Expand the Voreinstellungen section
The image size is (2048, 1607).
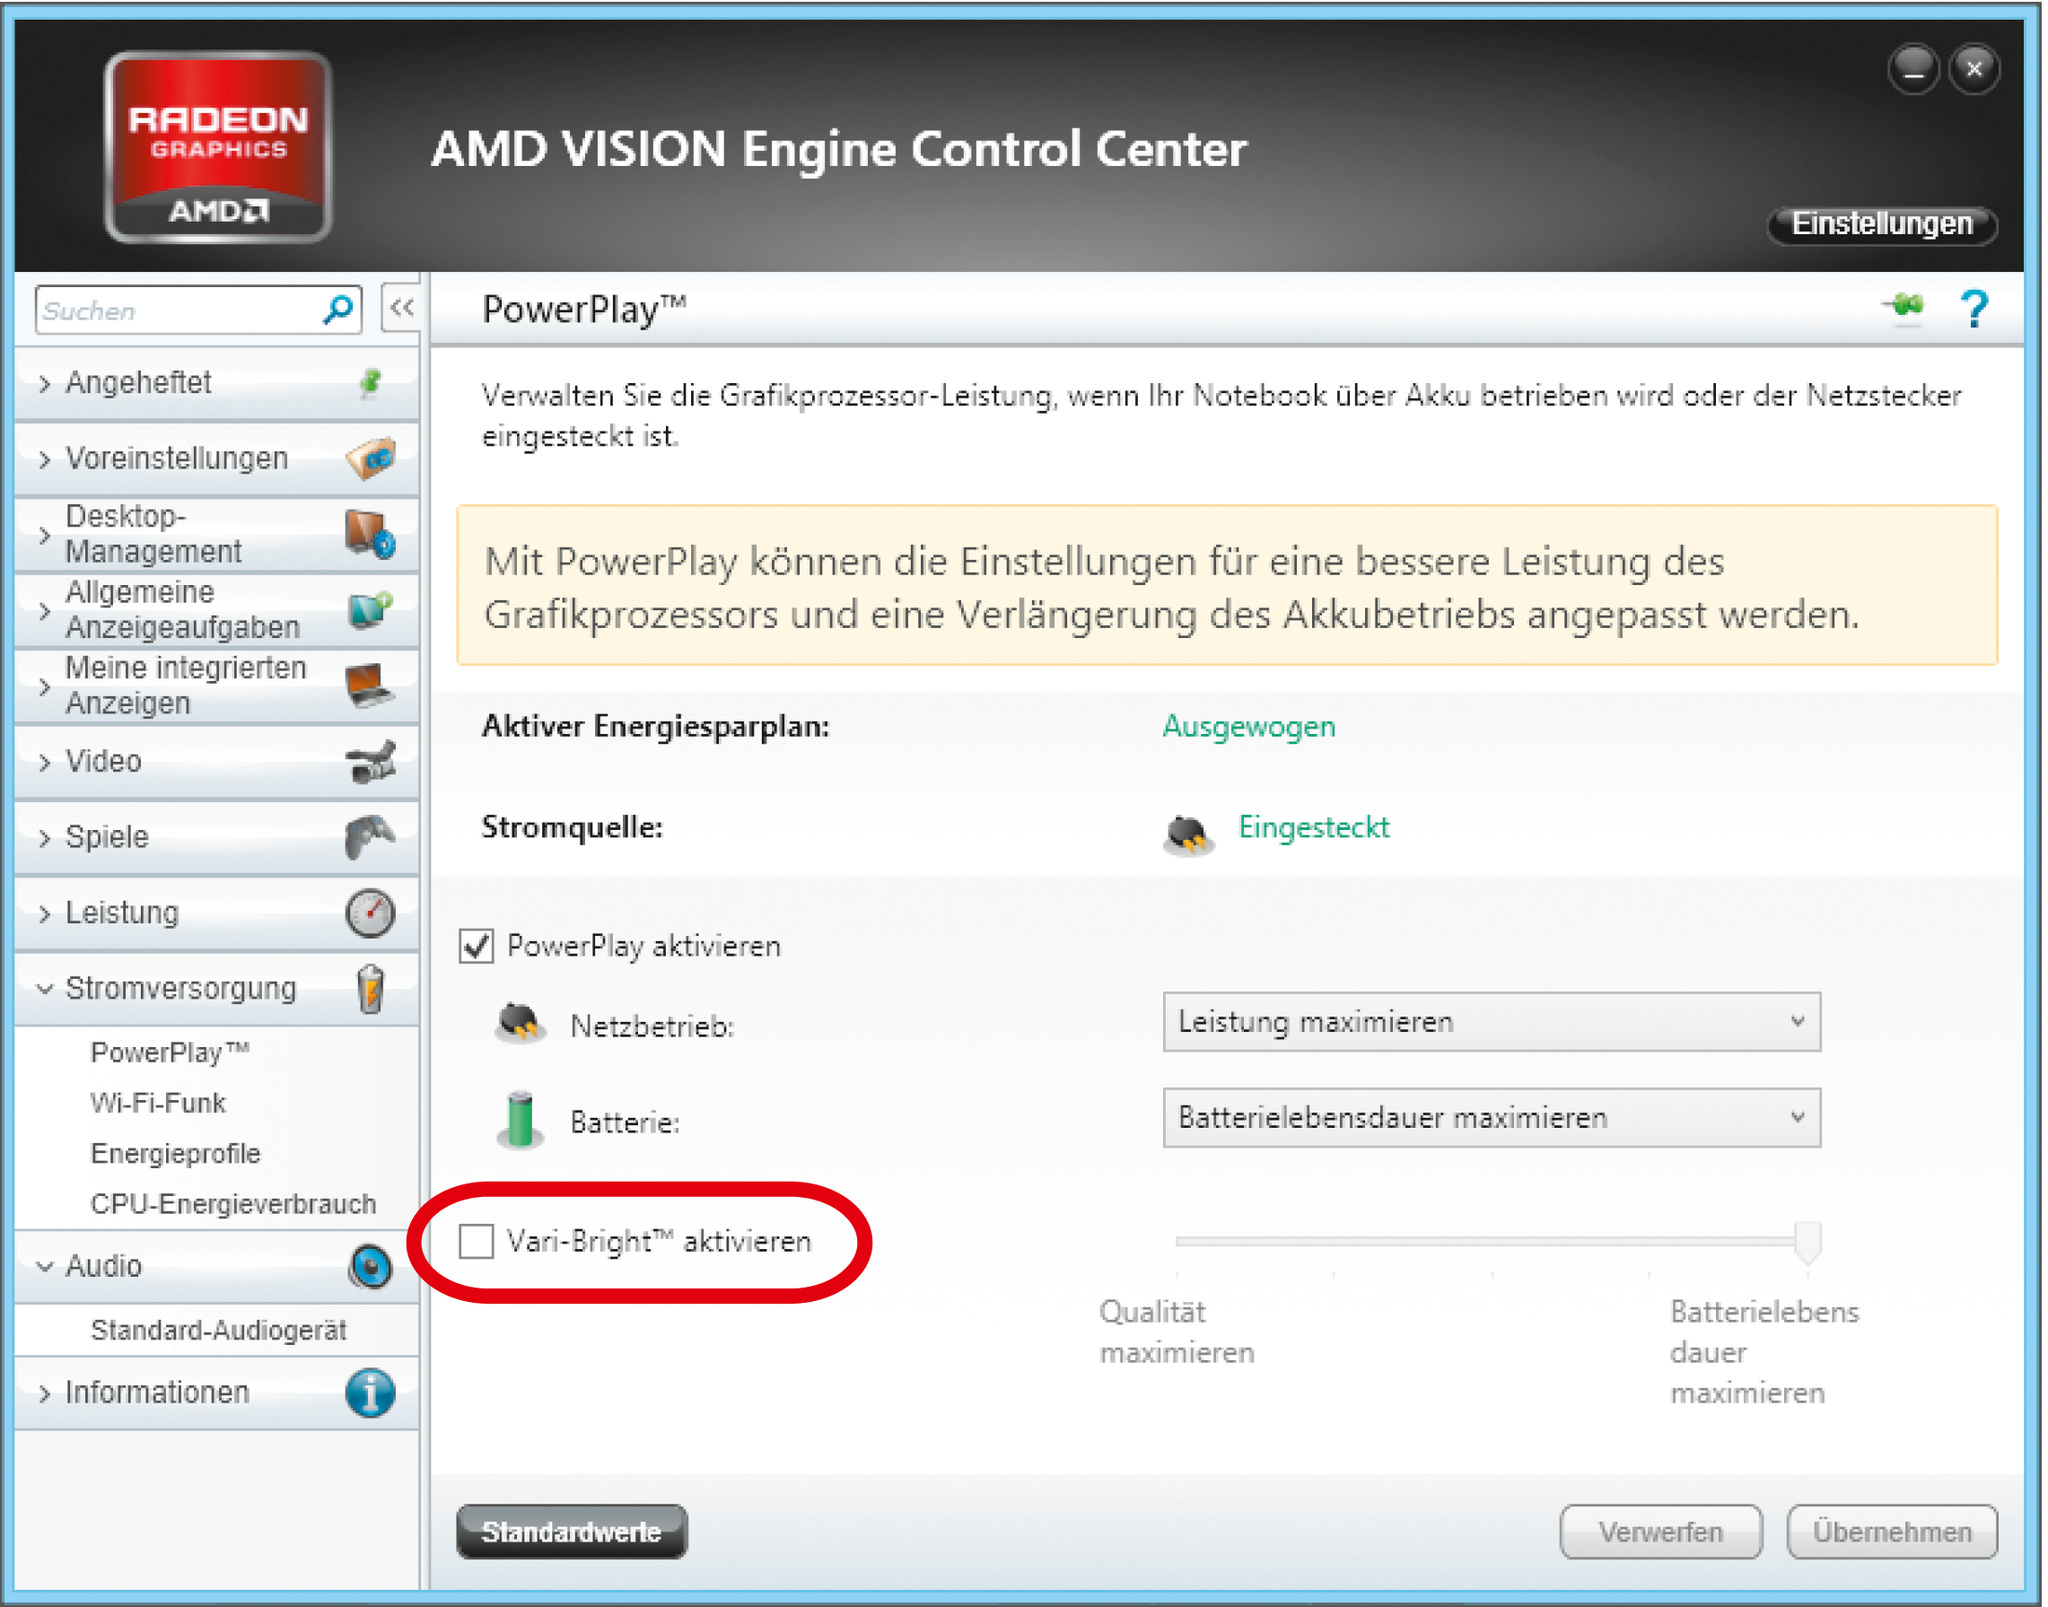pyautogui.click(x=176, y=458)
